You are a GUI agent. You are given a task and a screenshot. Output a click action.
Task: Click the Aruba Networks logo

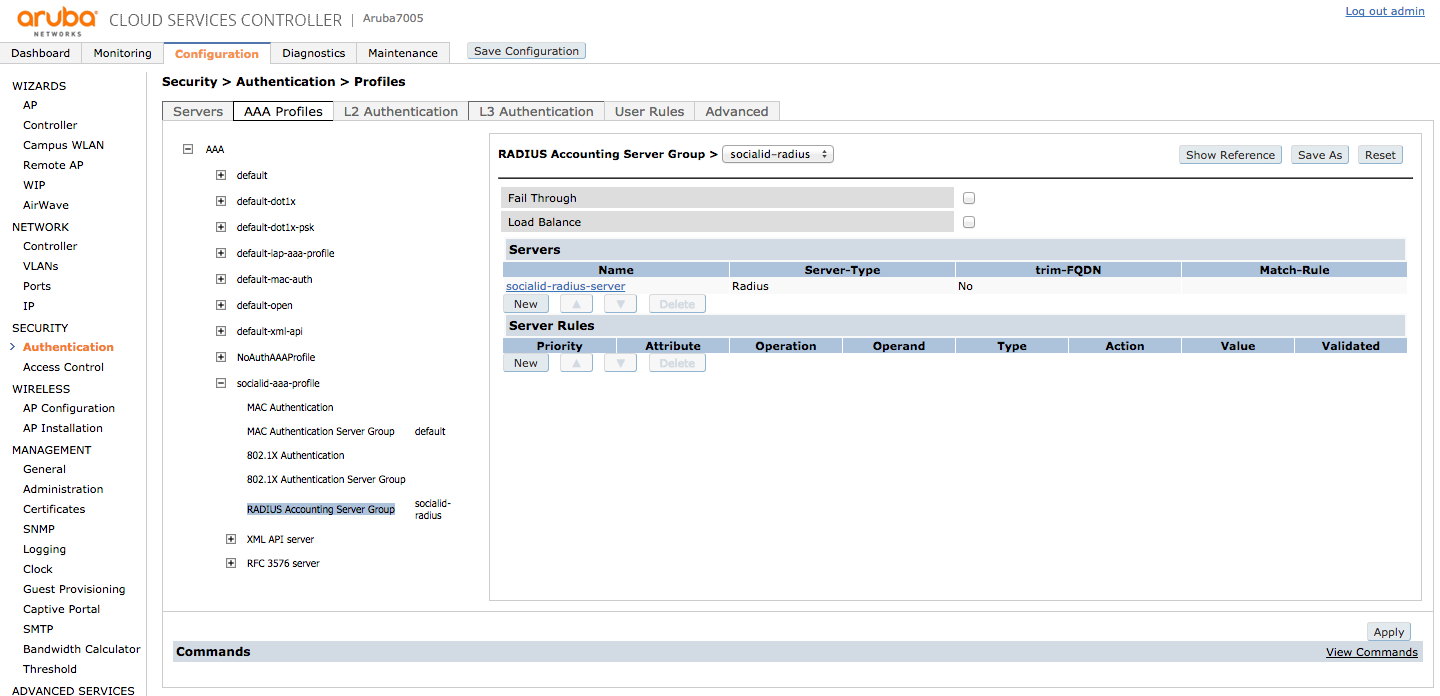(x=57, y=21)
